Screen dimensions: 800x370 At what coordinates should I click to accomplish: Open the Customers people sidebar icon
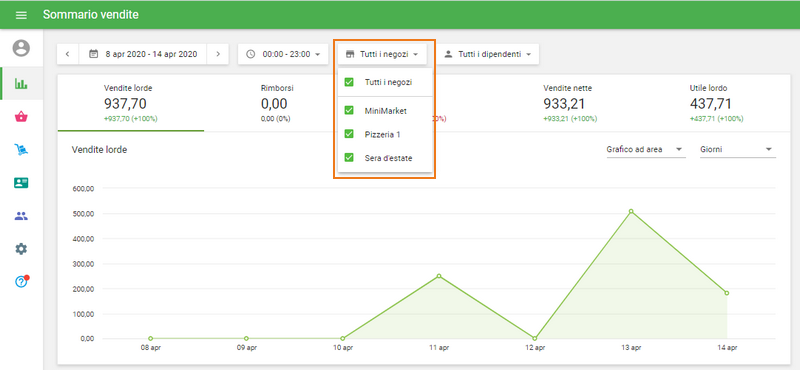[x=21, y=216]
